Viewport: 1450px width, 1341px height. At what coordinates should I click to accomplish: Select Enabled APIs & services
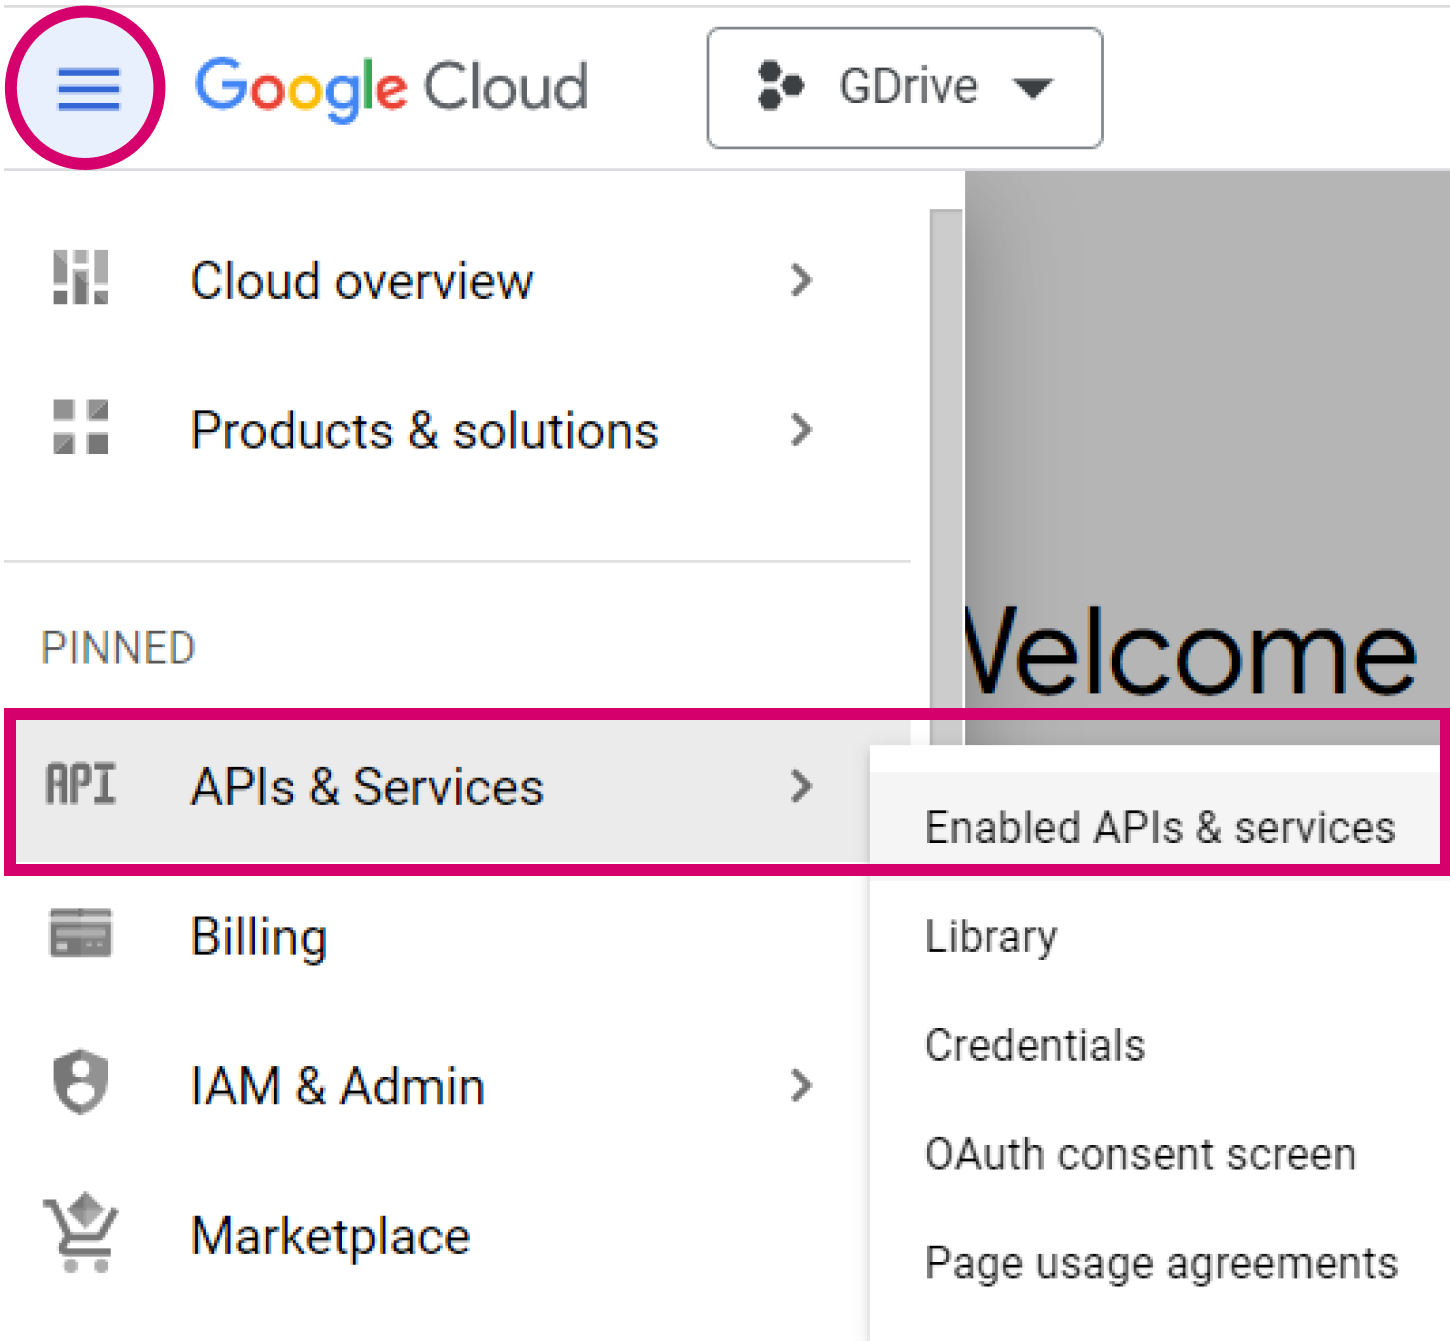1159,828
